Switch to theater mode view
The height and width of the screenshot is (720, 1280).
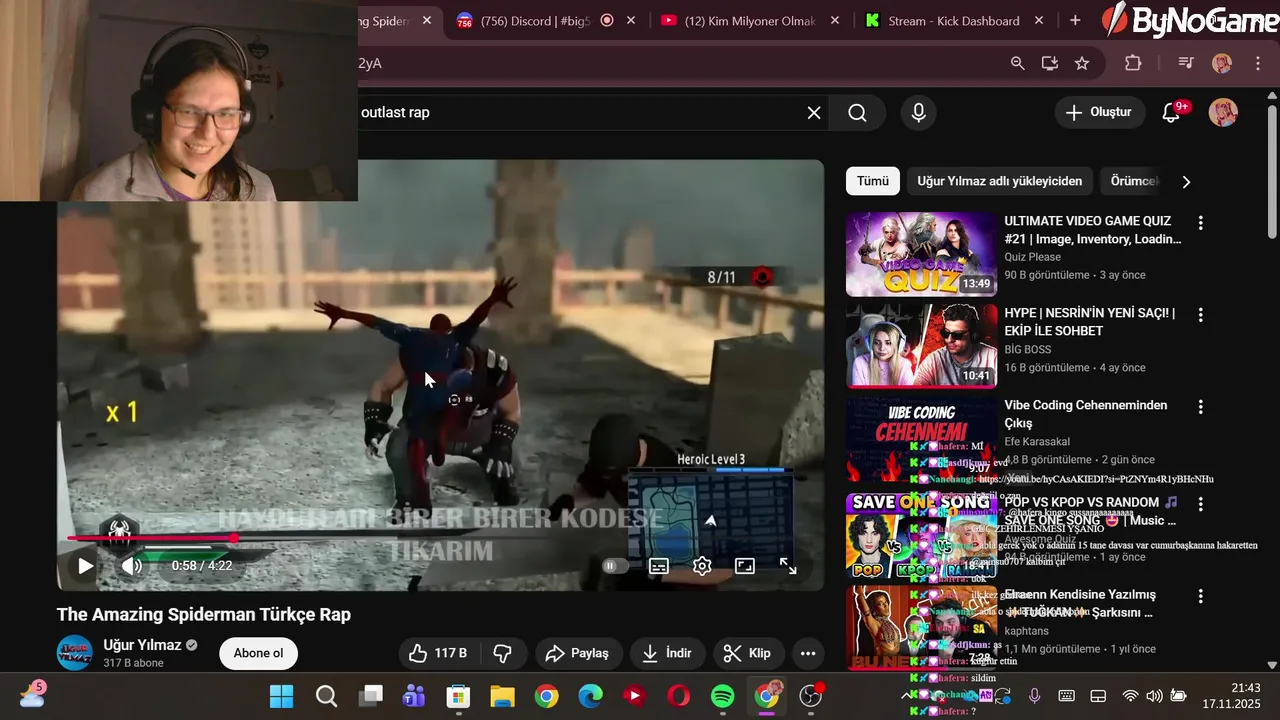click(745, 566)
